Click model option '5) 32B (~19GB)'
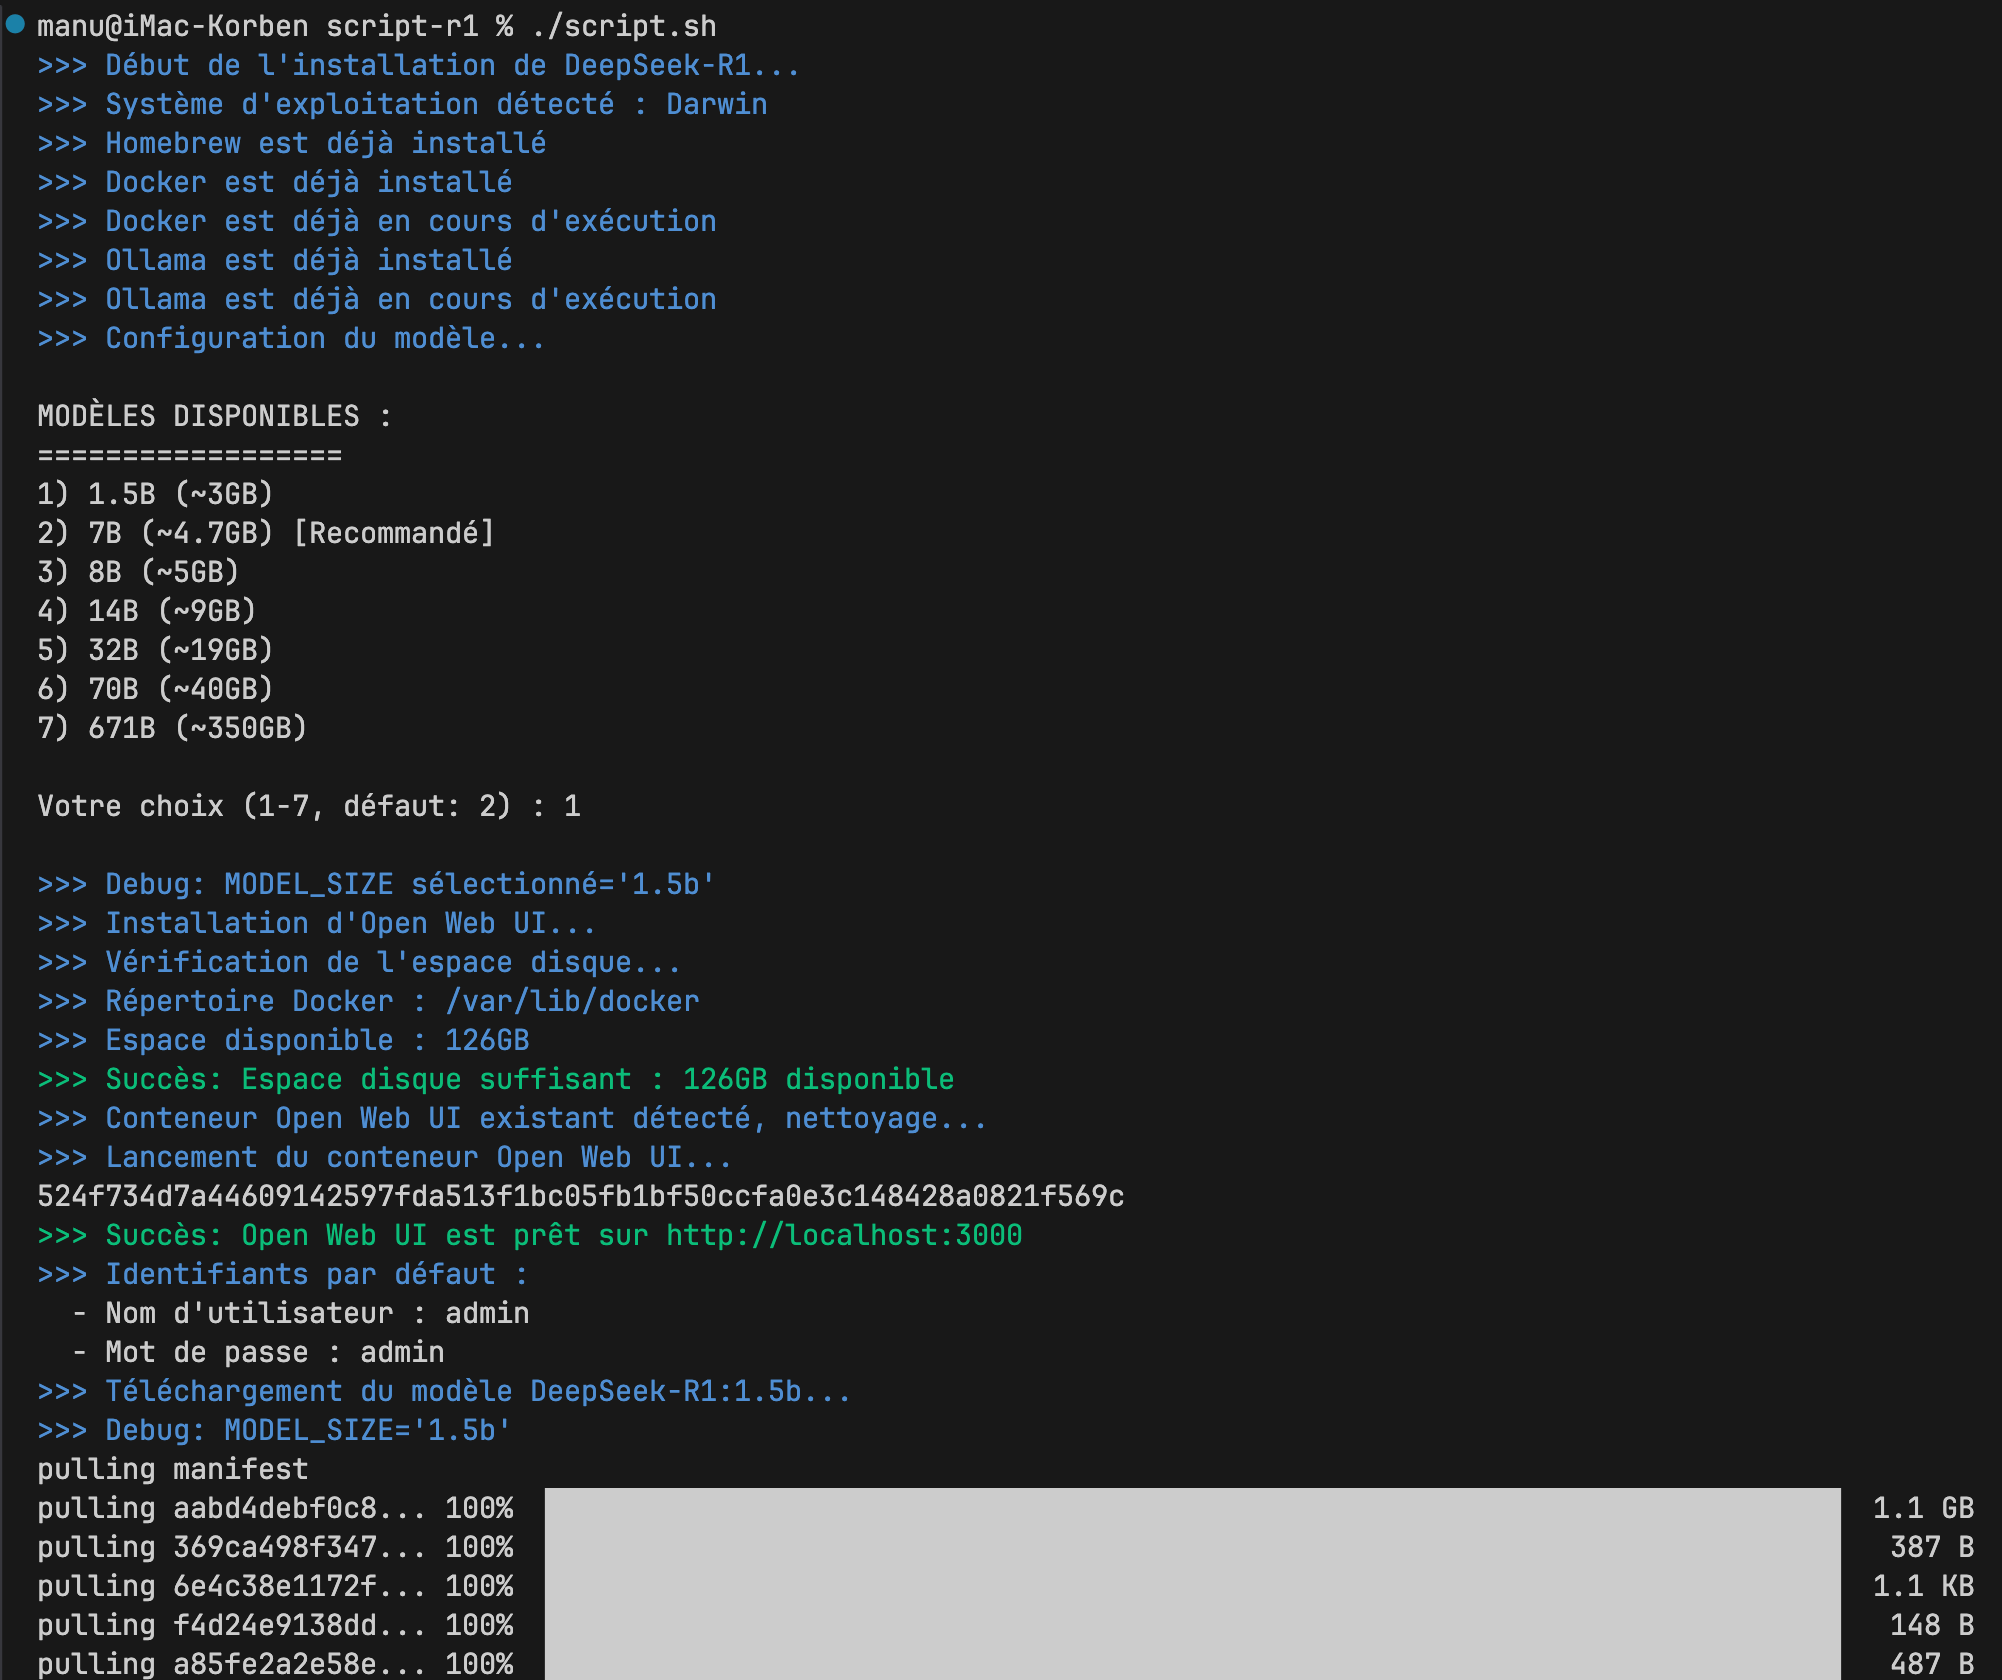This screenshot has height=1680, width=2002. pyautogui.click(x=155, y=650)
